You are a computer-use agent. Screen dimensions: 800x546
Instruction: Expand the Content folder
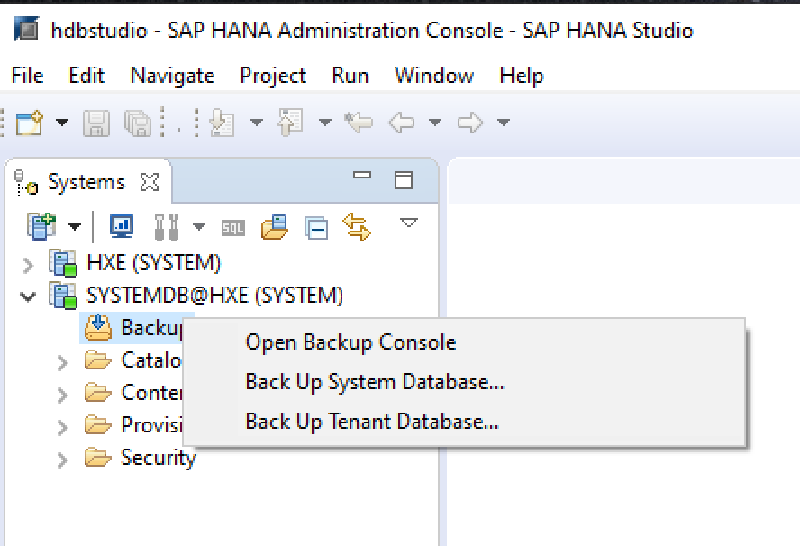[x=63, y=395]
